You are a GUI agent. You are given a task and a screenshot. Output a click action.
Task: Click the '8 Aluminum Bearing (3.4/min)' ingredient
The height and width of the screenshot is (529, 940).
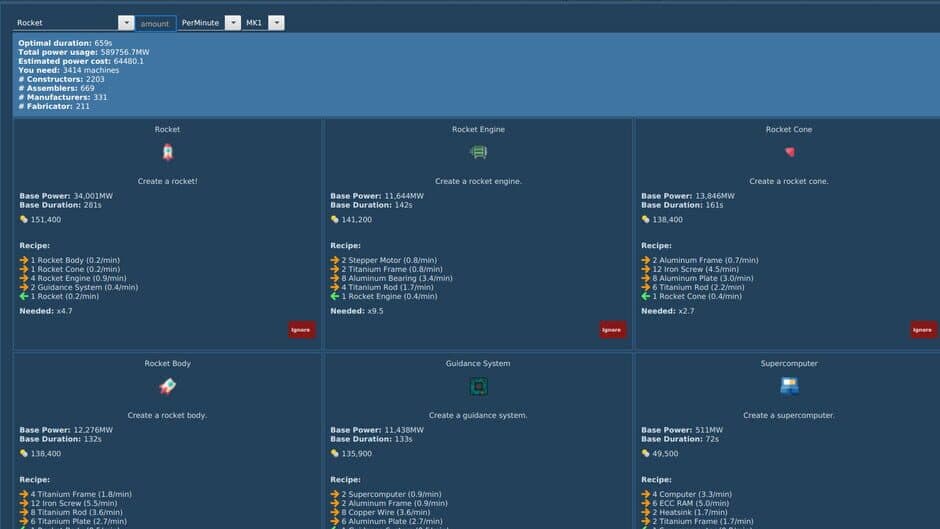397,278
